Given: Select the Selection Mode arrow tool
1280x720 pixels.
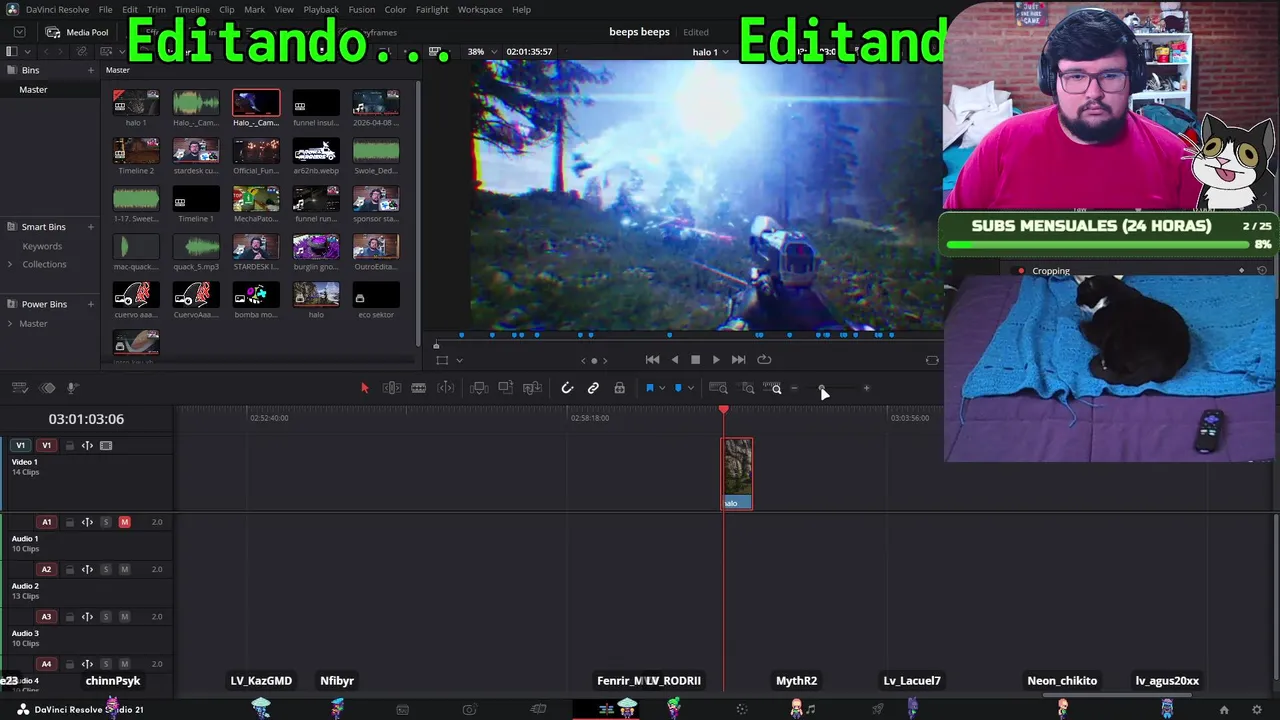Looking at the screenshot, I should 365,388.
